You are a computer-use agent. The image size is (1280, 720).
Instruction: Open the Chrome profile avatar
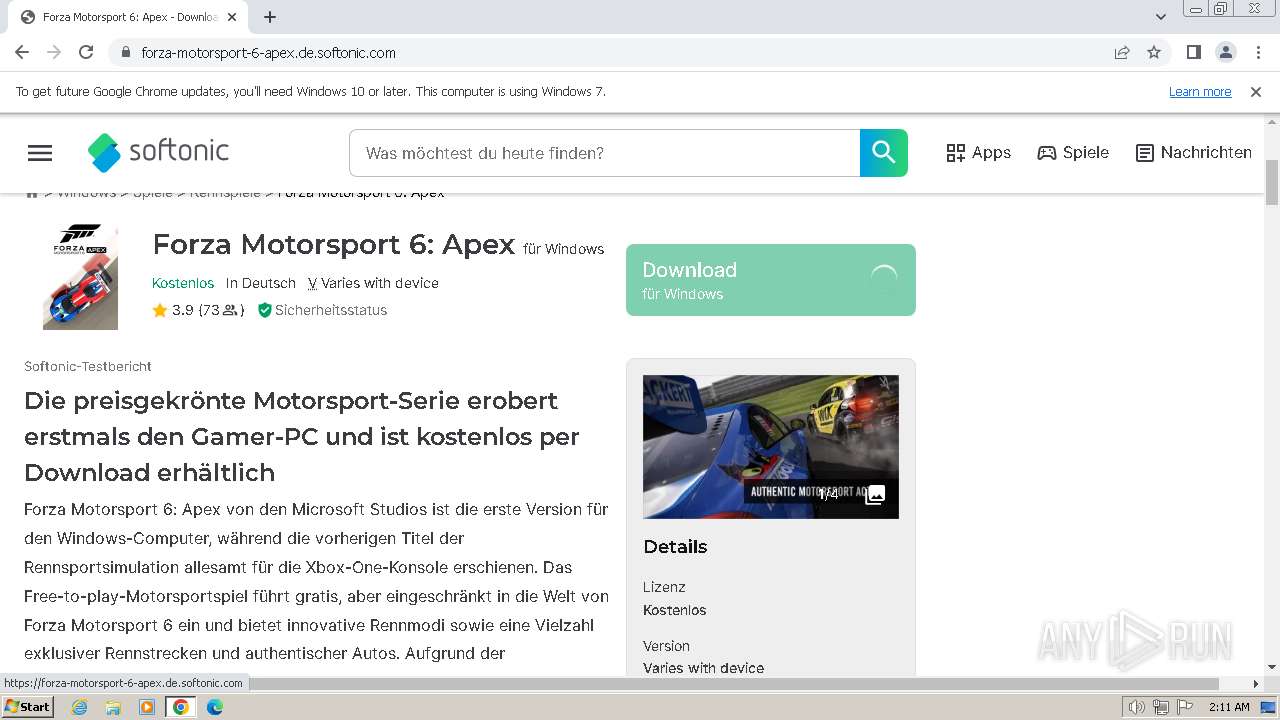pos(1225,53)
